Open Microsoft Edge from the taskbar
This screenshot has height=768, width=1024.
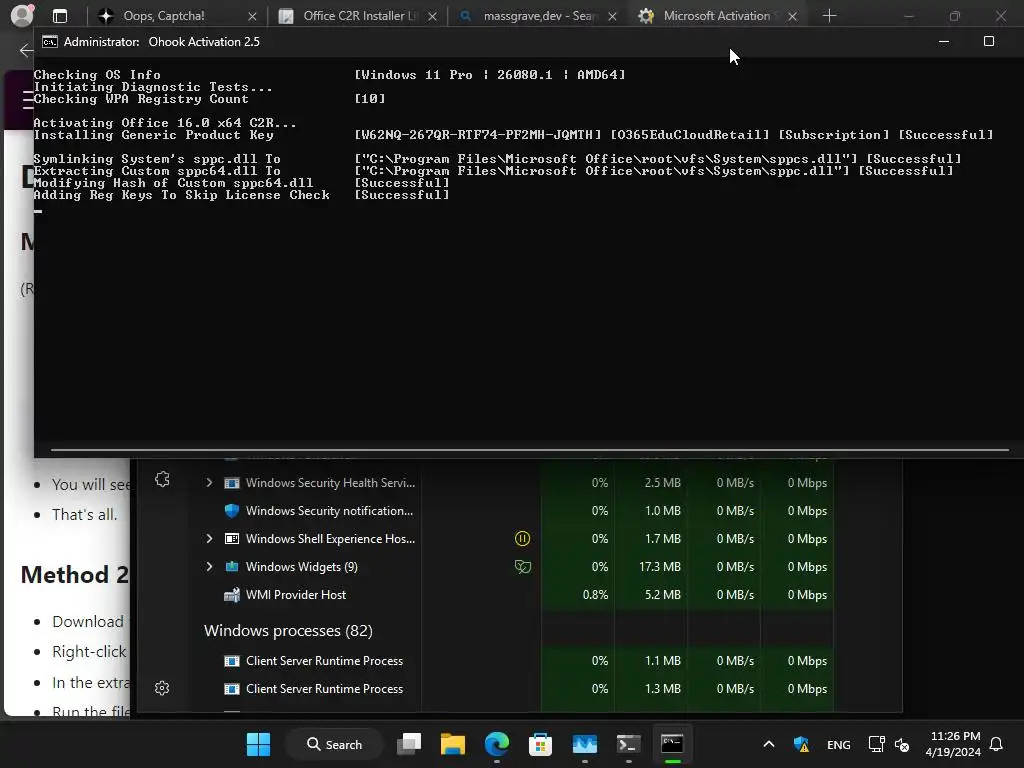[x=497, y=744]
